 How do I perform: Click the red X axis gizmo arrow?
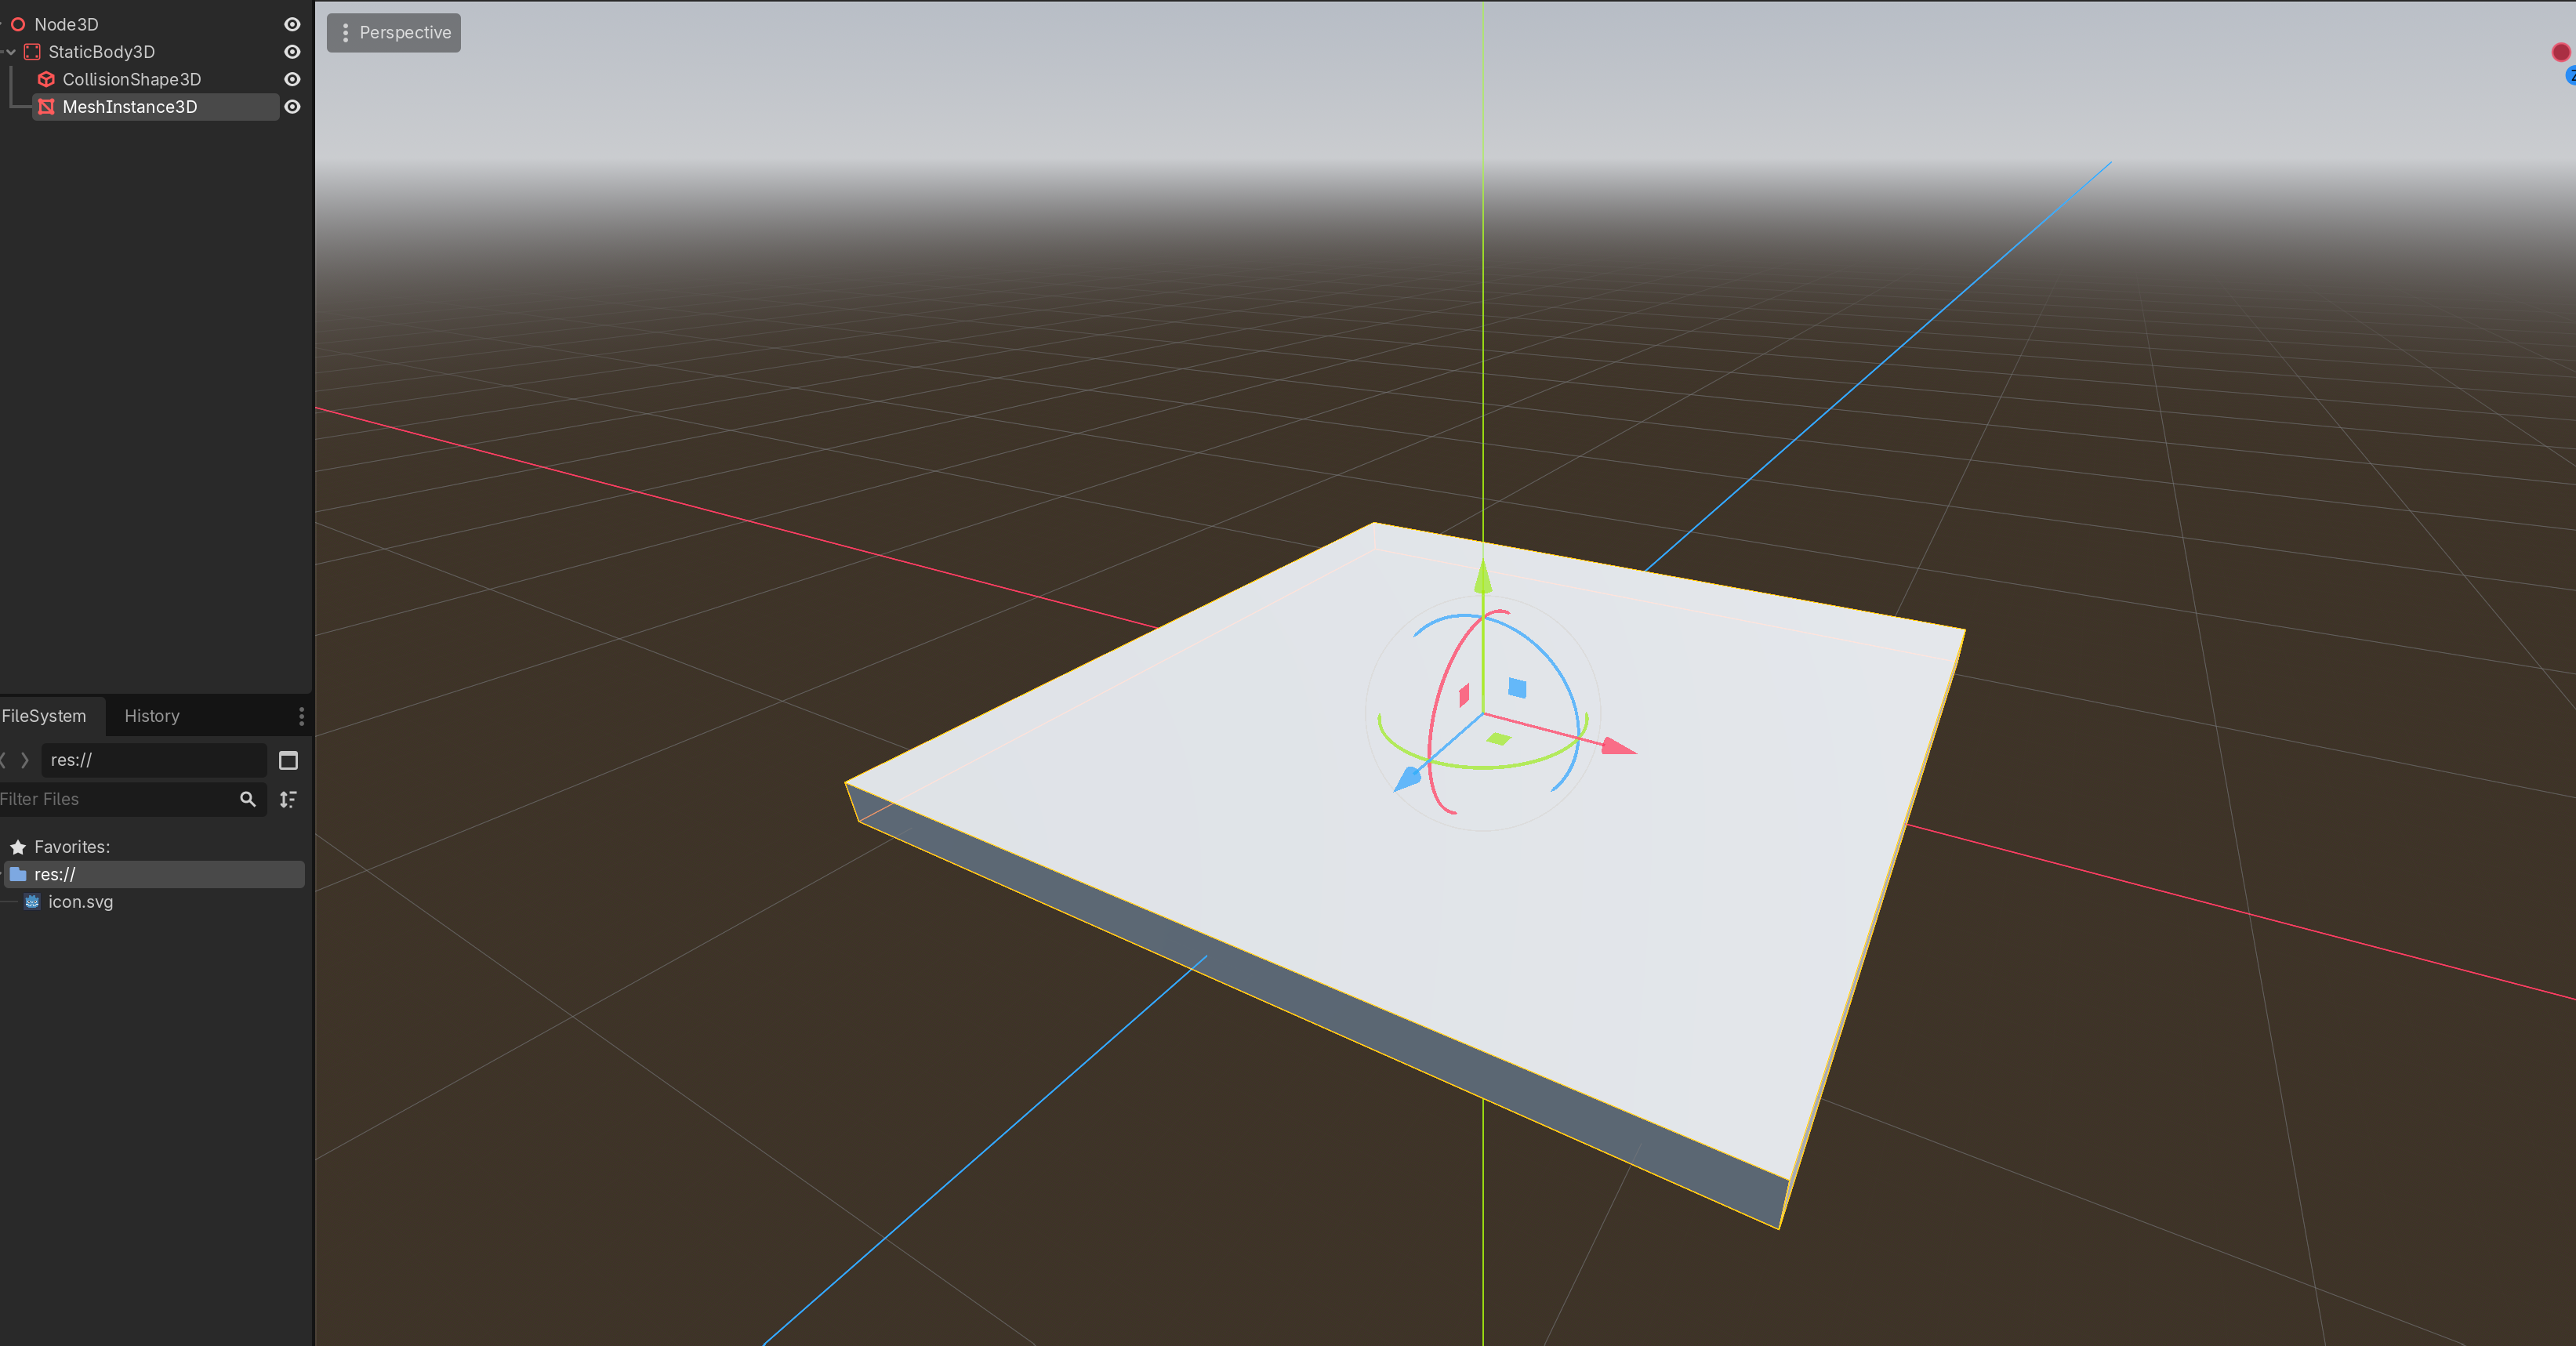click(1617, 746)
